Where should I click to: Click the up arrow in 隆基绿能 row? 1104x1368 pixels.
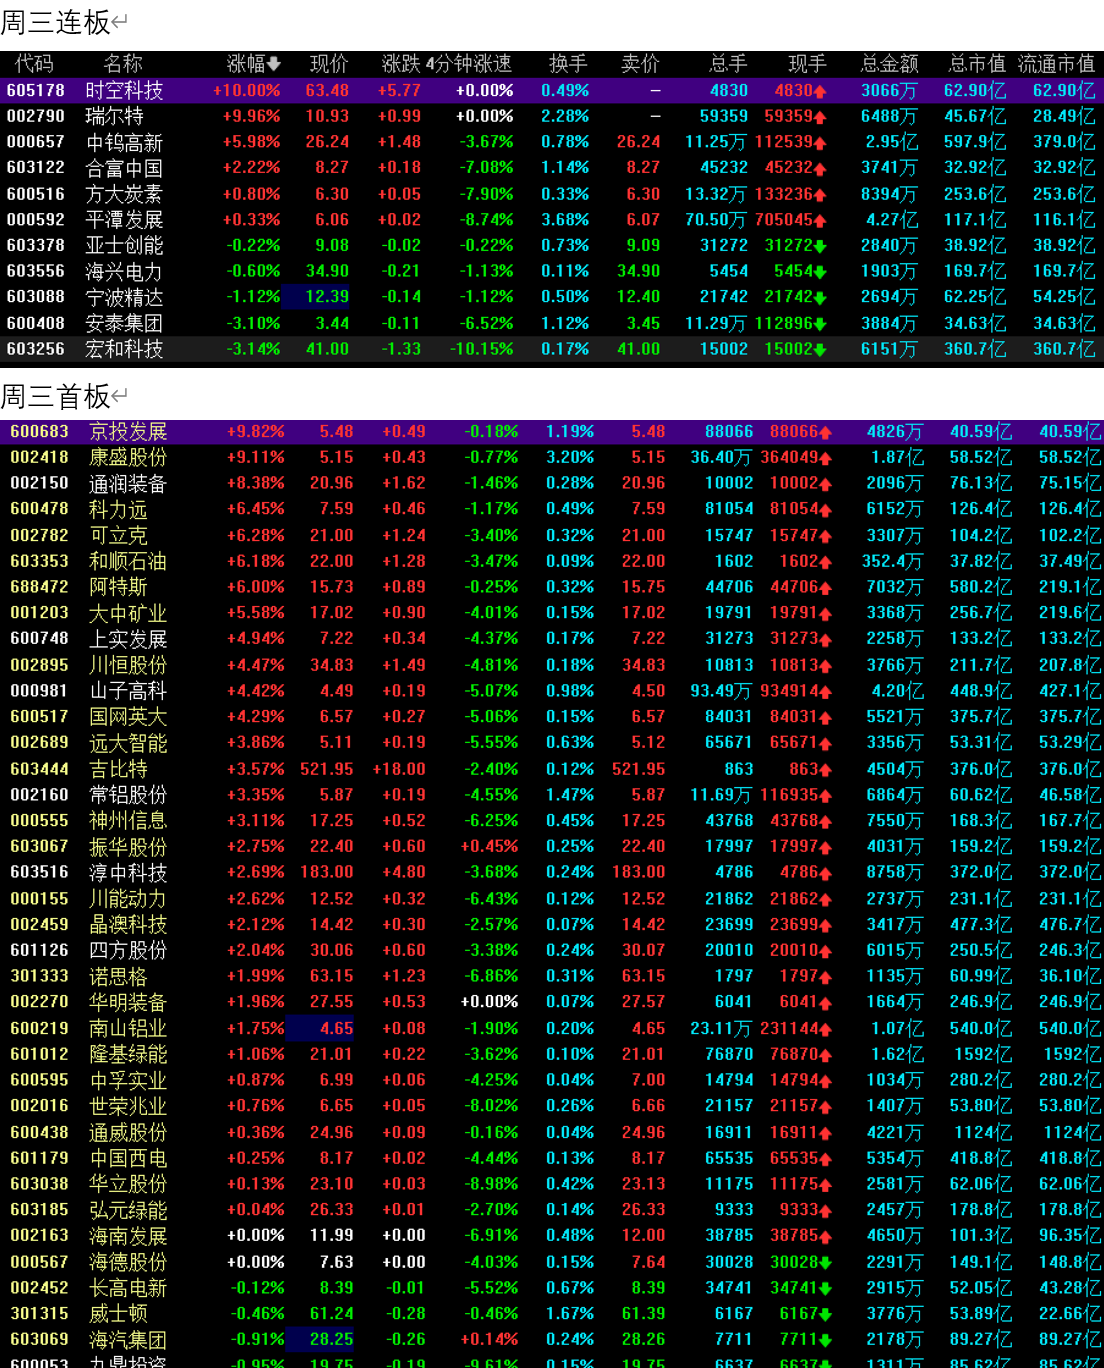coord(825,1054)
